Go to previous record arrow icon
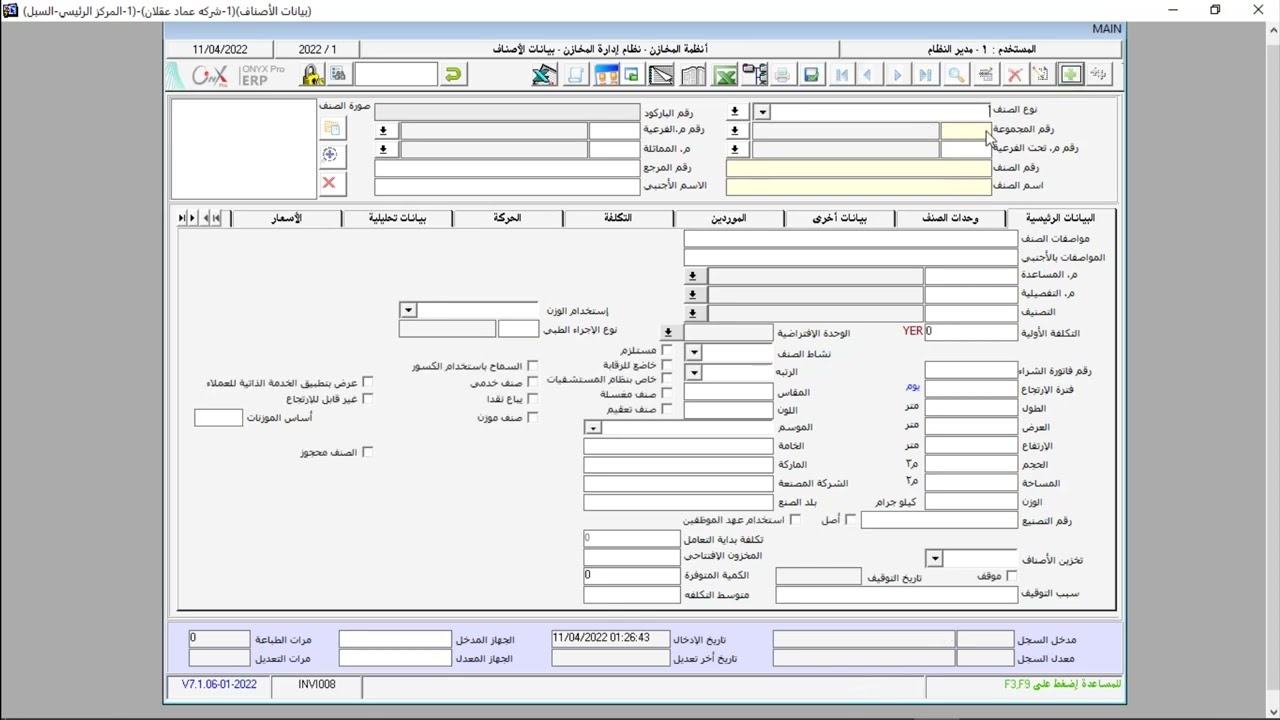This screenshot has width=1280, height=720. tap(868, 75)
